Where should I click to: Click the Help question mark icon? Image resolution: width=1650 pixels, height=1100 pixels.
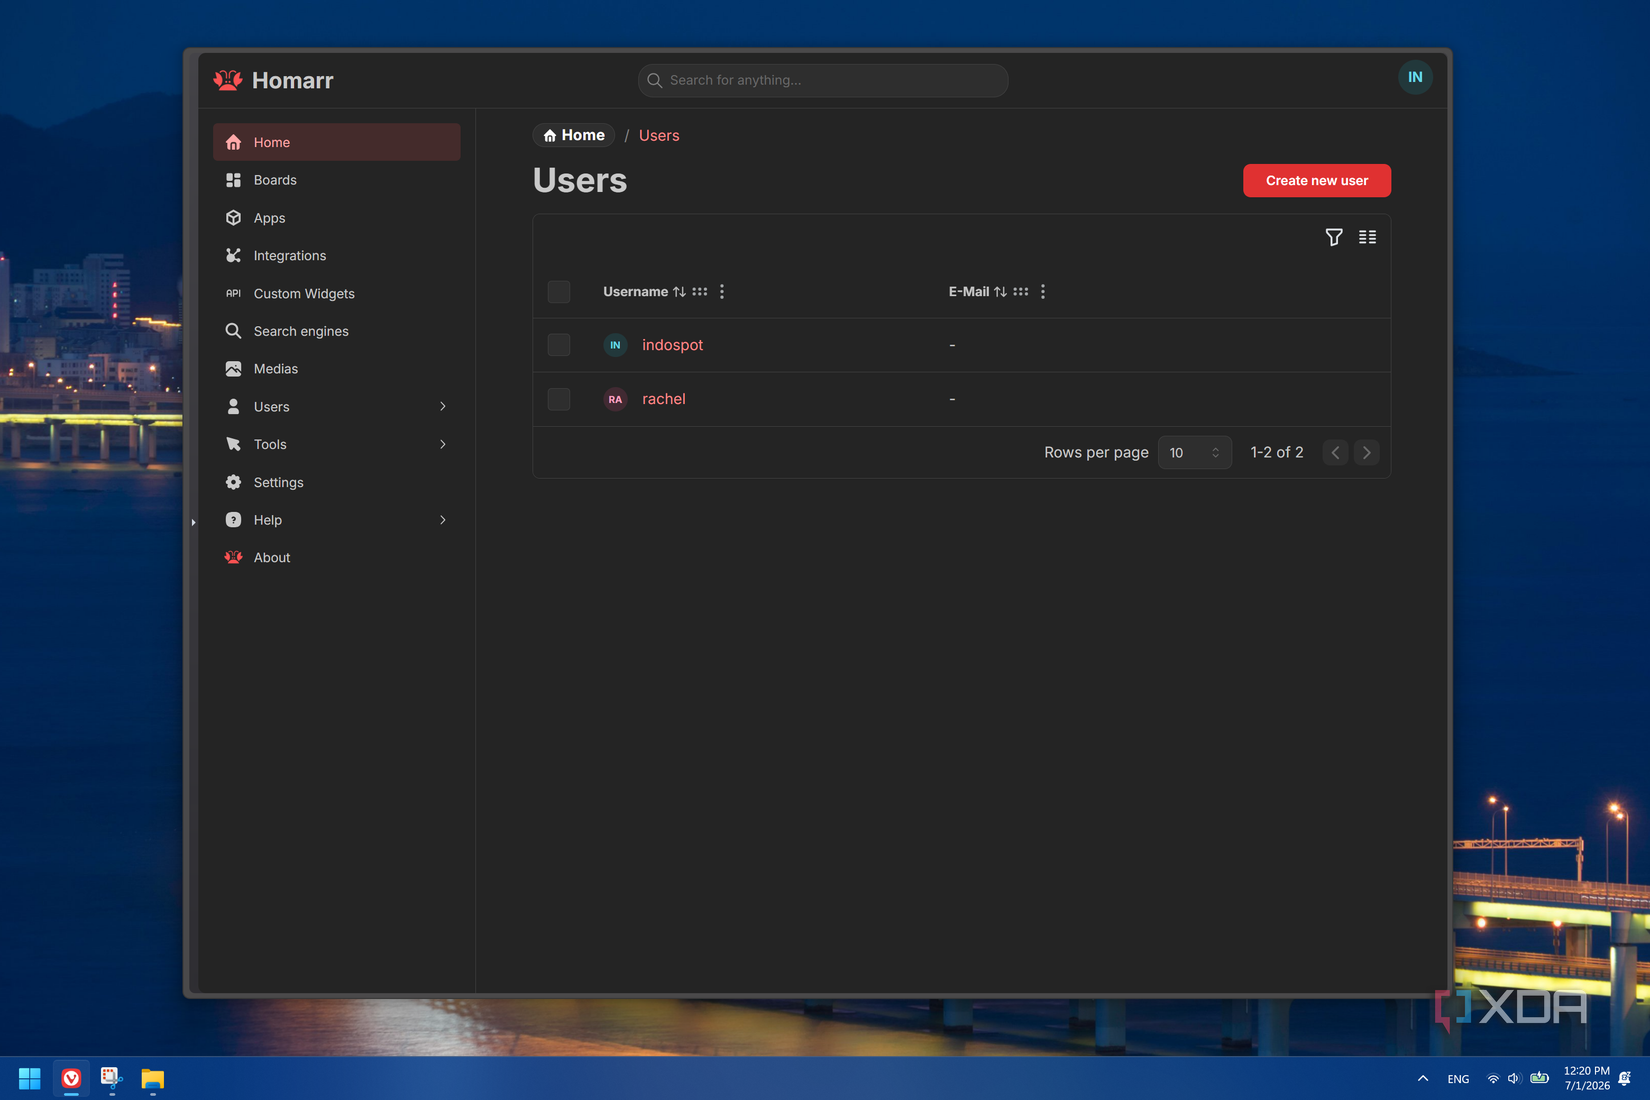pyautogui.click(x=233, y=520)
